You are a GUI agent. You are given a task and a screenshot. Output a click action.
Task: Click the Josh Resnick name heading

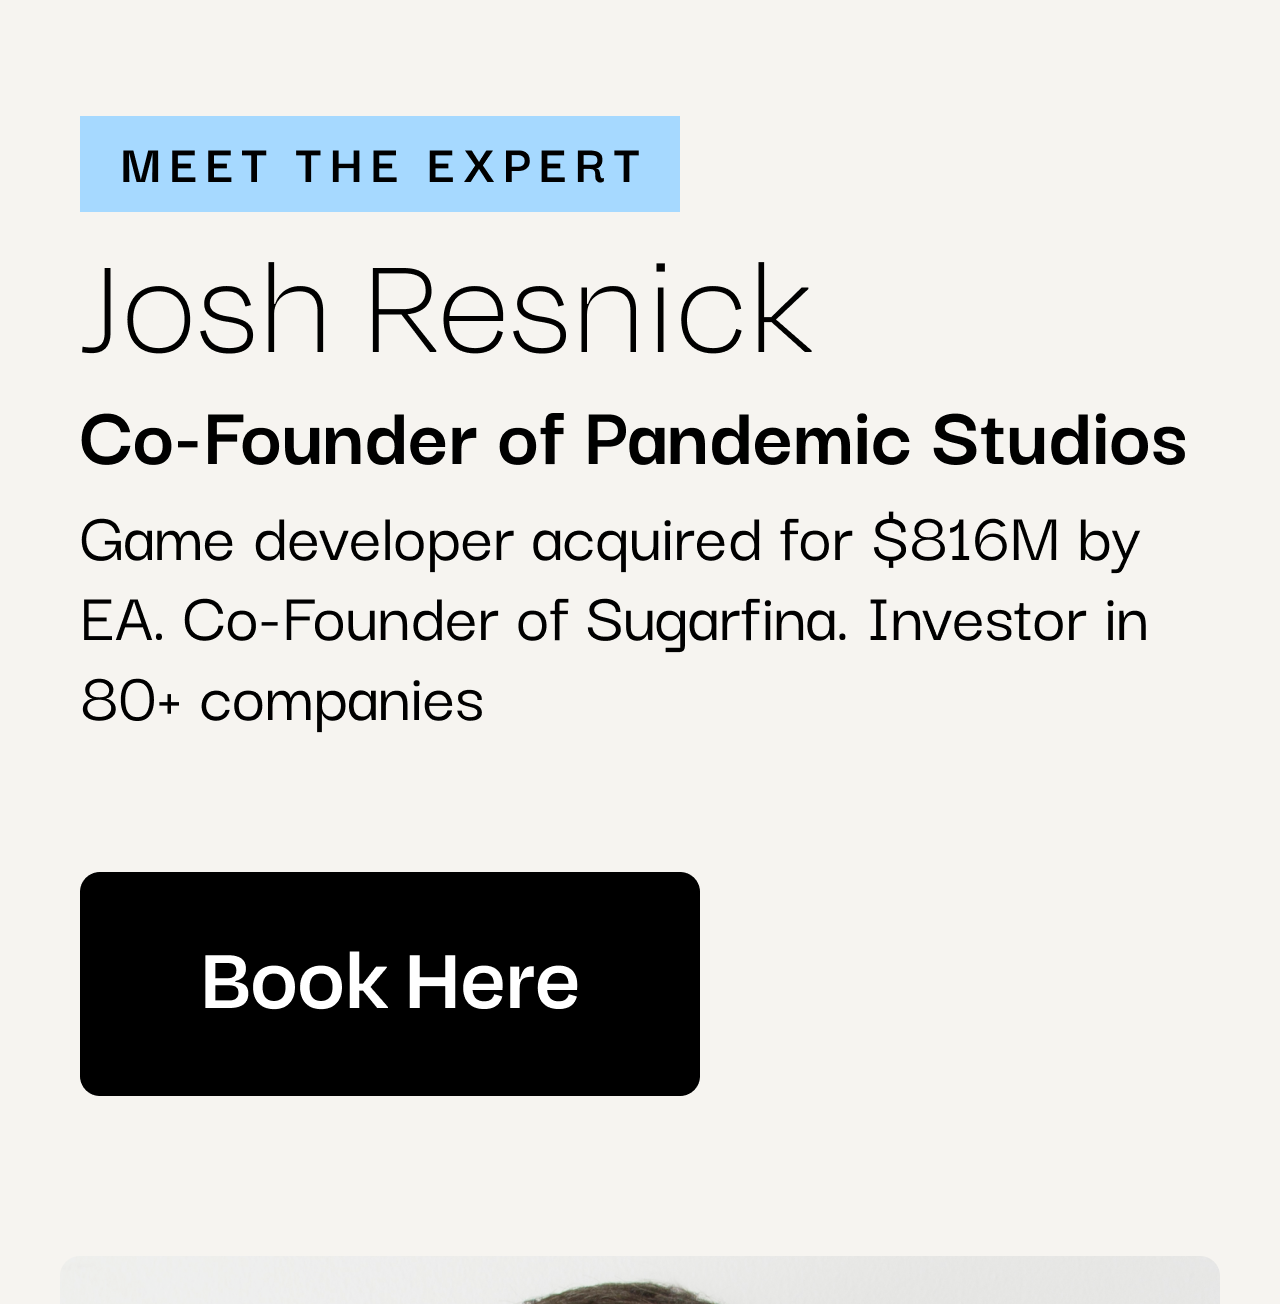point(446,309)
